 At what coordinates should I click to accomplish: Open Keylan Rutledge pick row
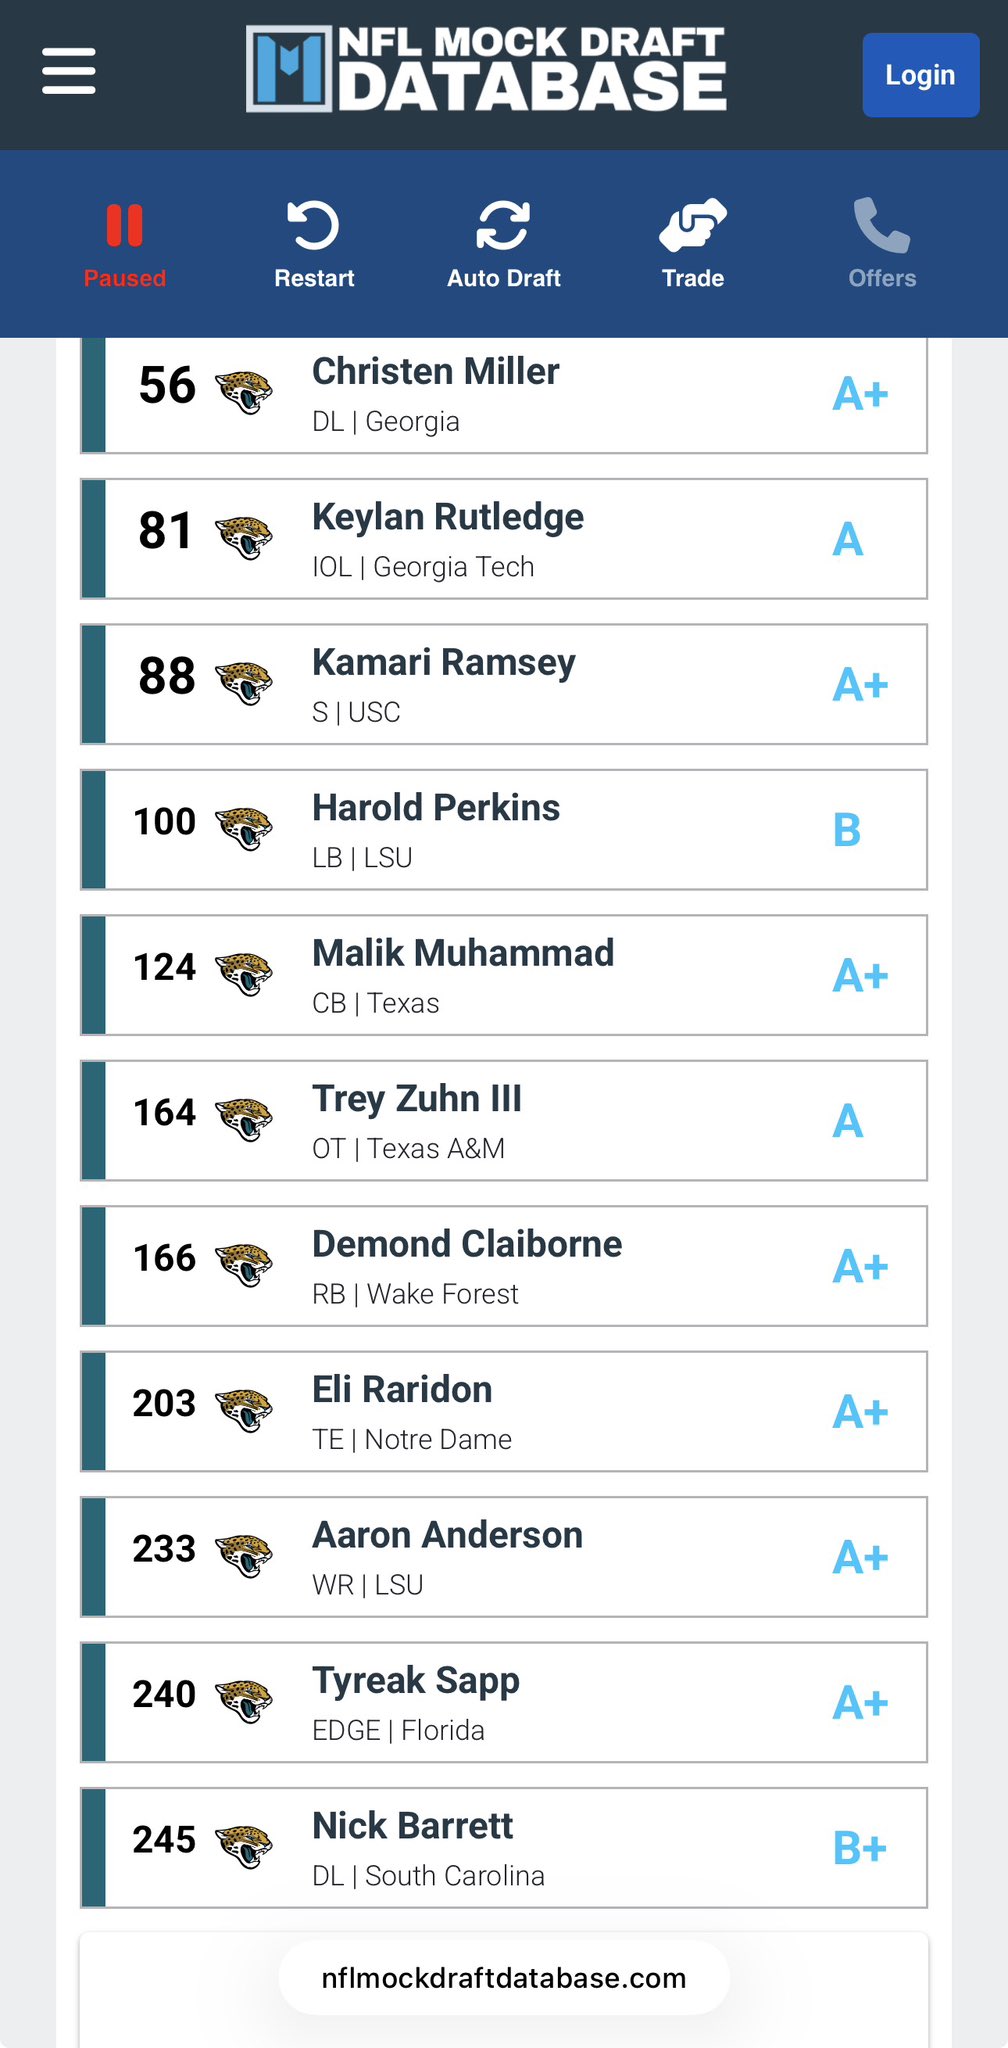[504, 539]
